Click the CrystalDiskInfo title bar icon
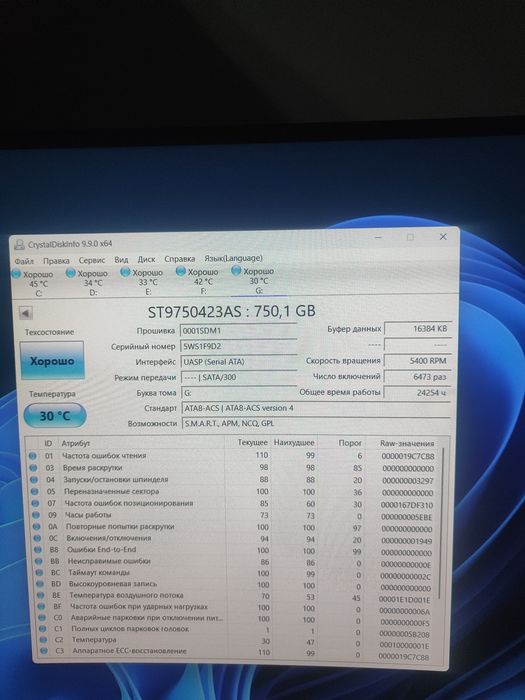This screenshot has width=525, height=700. (20, 245)
